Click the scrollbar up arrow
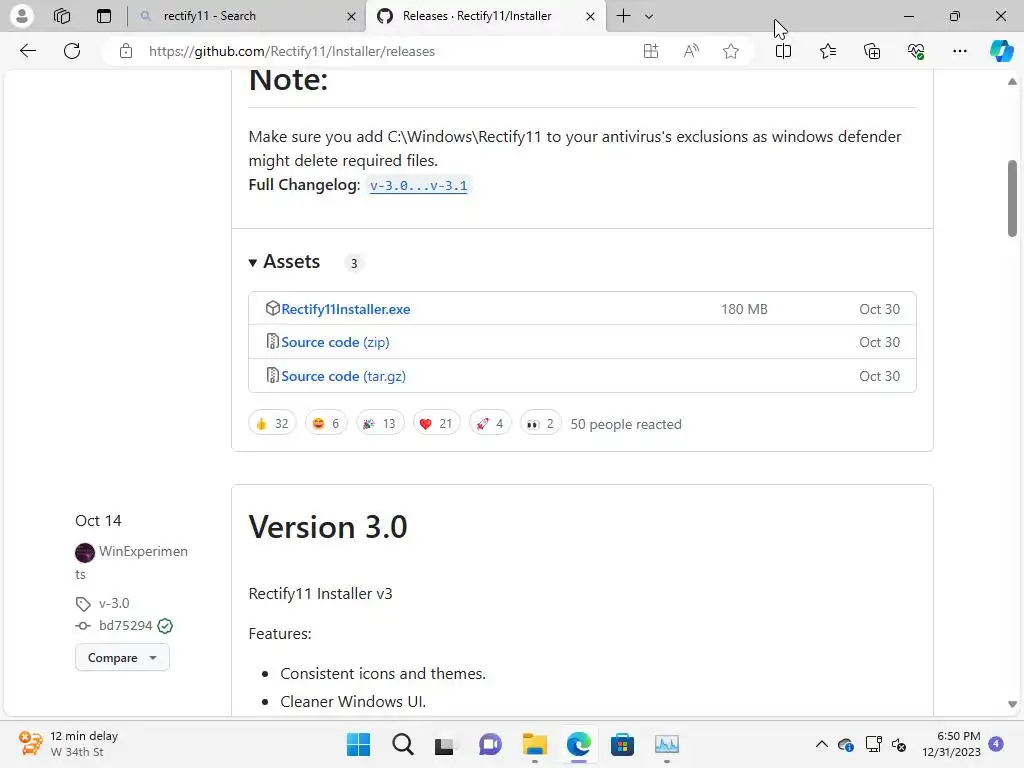 (1012, 82)
